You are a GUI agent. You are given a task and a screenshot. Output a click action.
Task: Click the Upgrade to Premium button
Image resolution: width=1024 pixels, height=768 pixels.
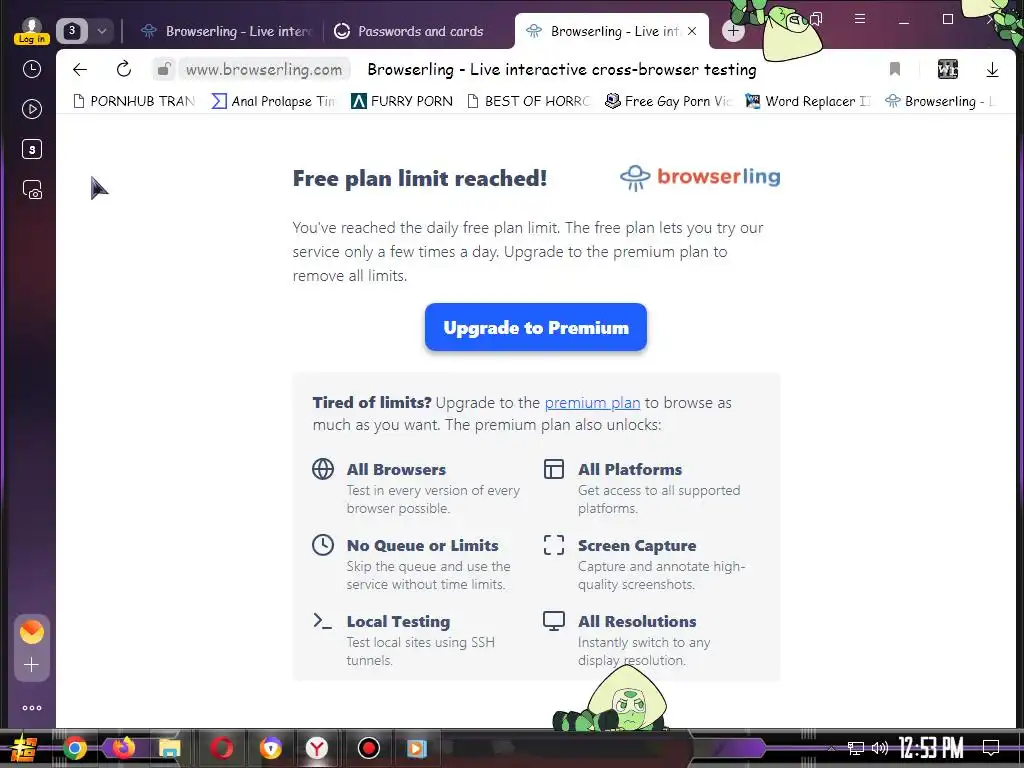536,327
